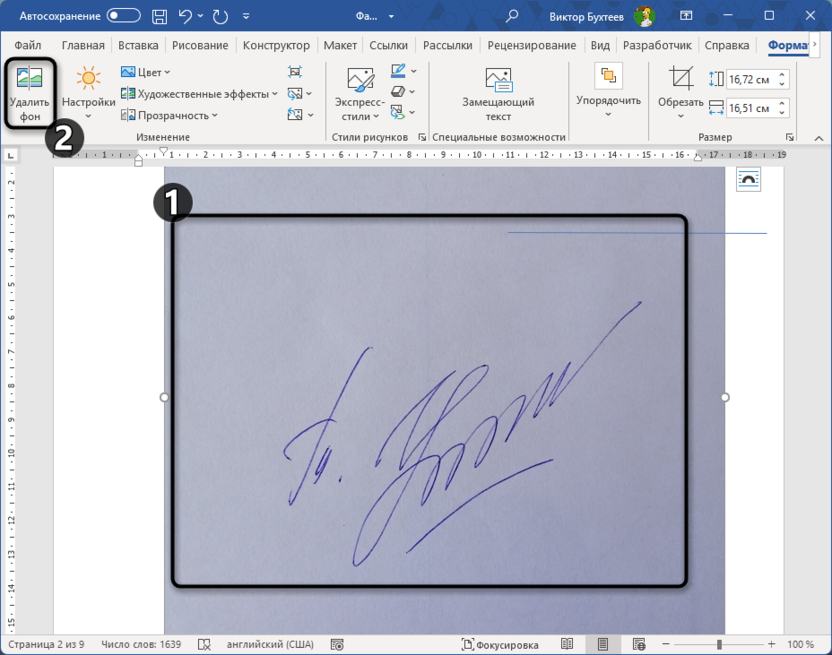The image size is (832, 655).
Task: Expand the Picture Effects dropdown arrow
Action: point(412,91)
